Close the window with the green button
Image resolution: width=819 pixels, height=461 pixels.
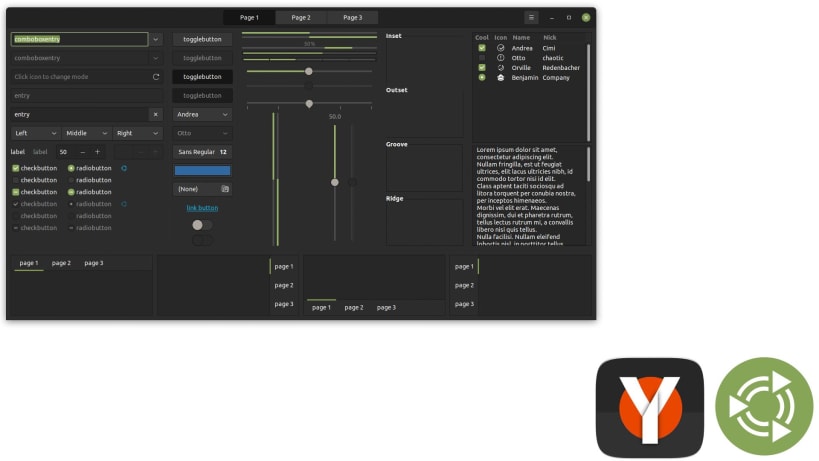coord(586,18)
